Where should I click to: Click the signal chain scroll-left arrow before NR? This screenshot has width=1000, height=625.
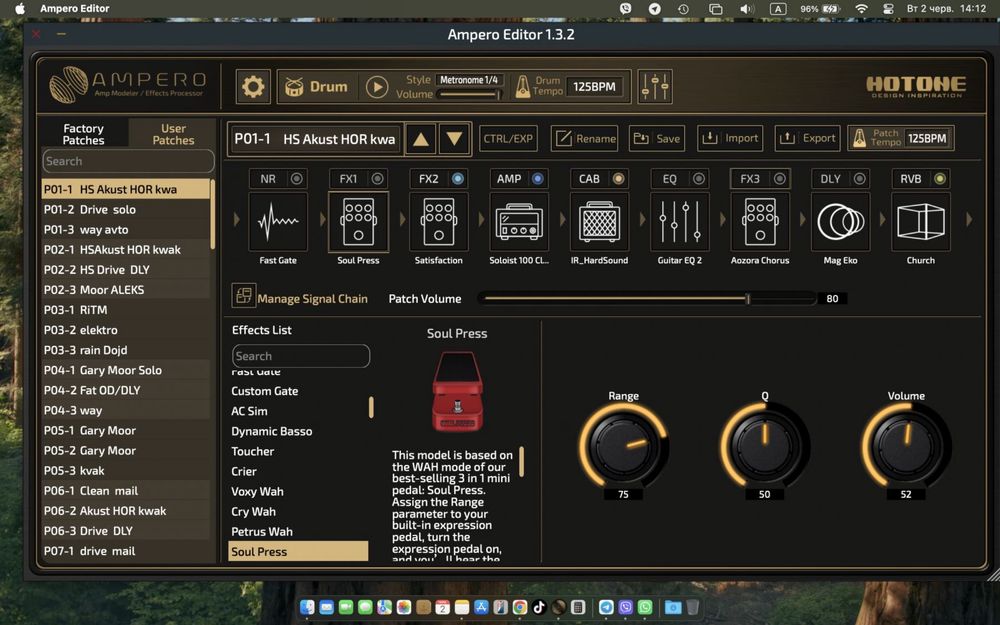(237, 219)
